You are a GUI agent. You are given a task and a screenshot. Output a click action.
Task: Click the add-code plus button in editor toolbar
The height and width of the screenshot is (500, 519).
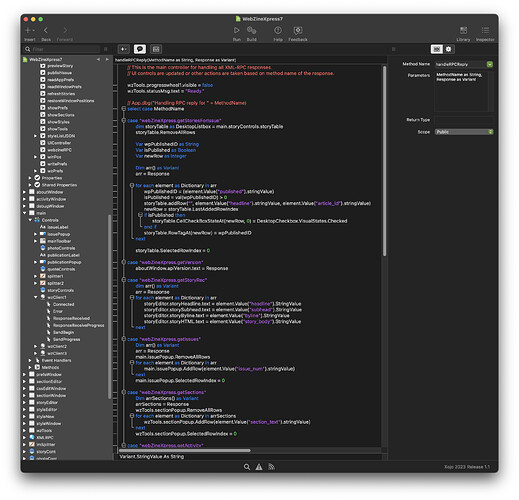pos(124,49)
